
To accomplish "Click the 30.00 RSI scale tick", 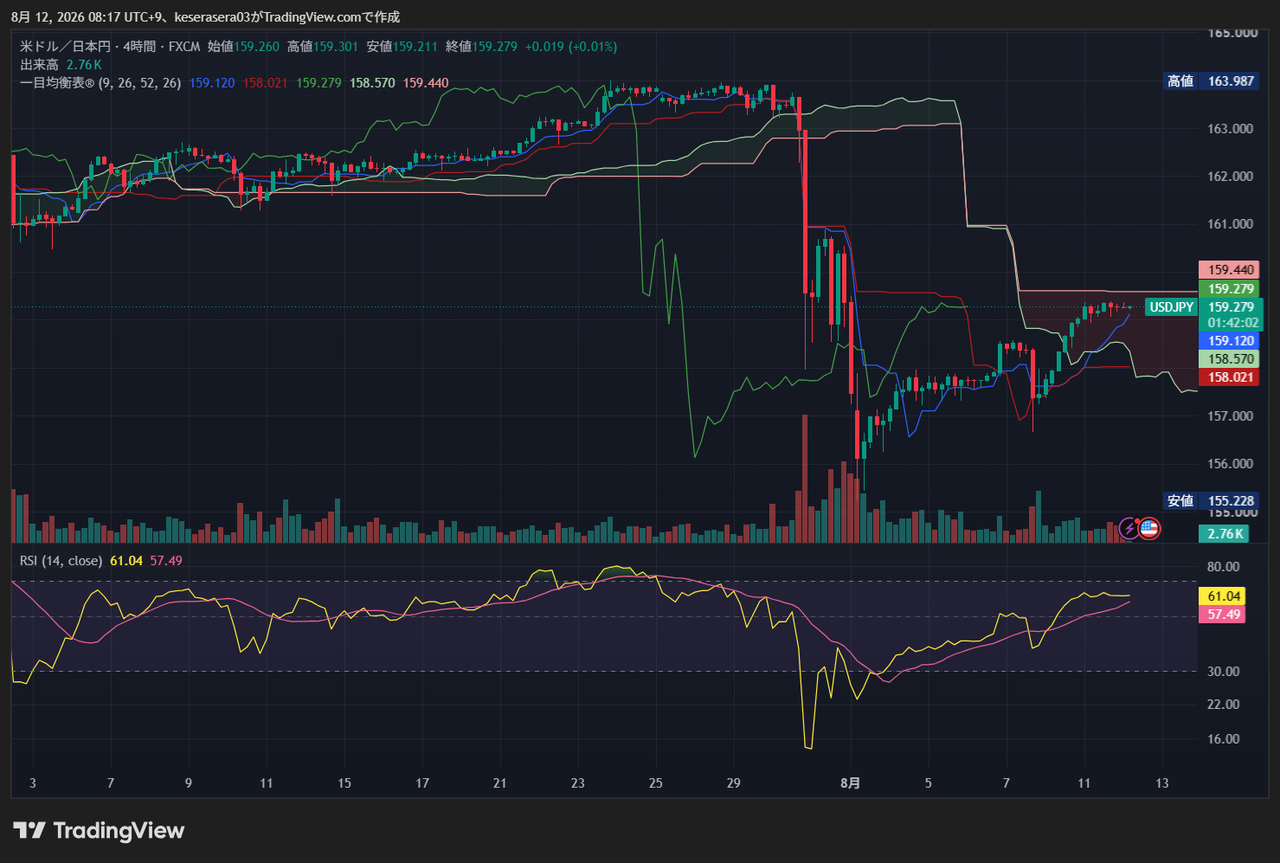I will click(1223, 672).
